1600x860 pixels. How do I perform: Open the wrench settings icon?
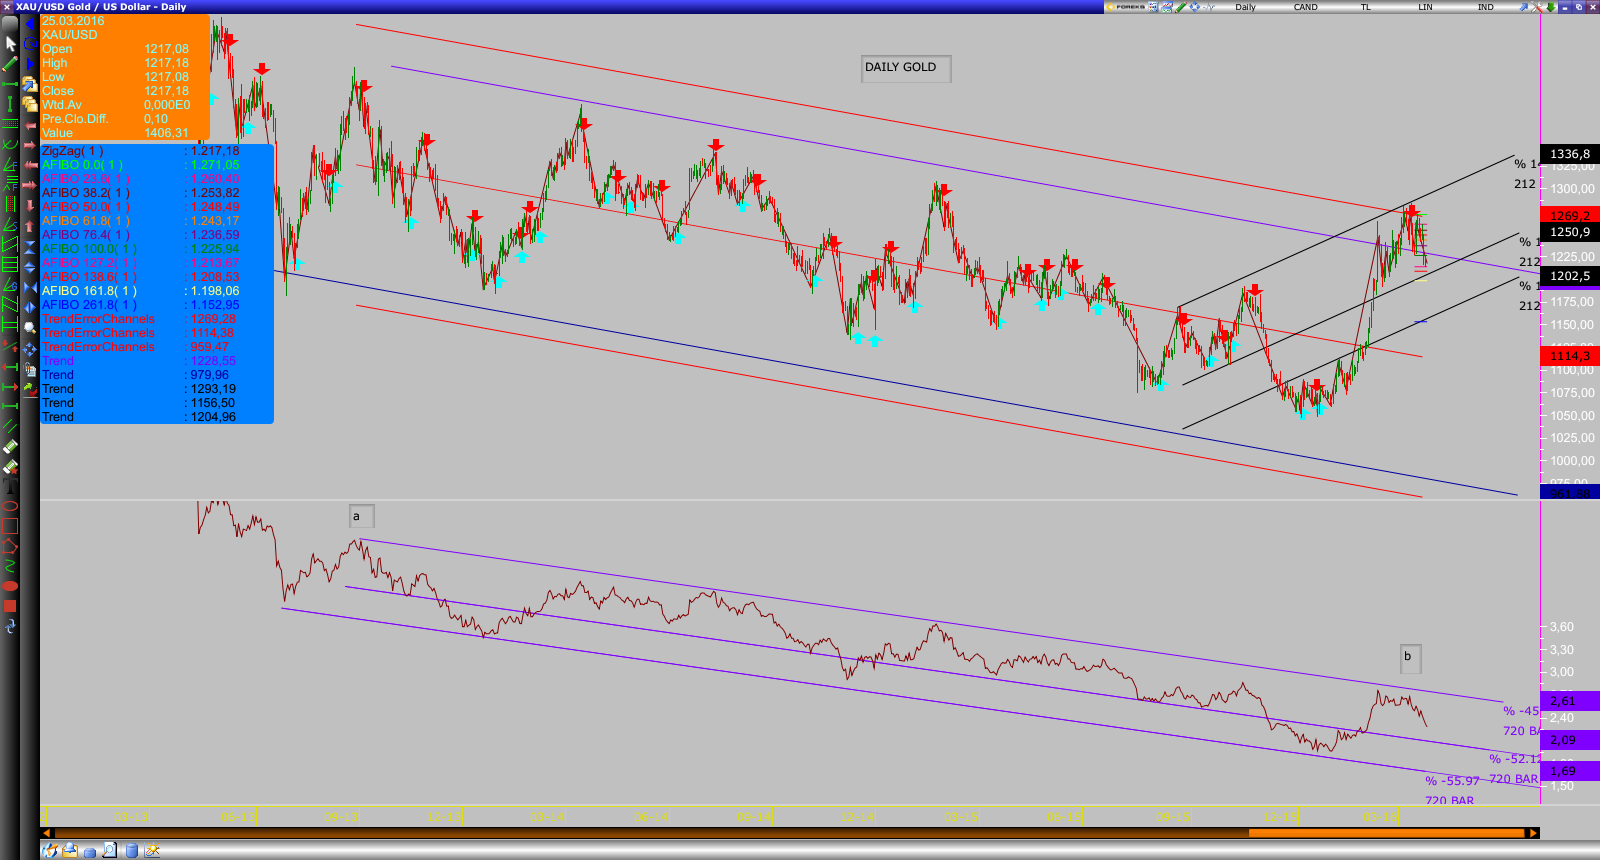pos(1535,7)
